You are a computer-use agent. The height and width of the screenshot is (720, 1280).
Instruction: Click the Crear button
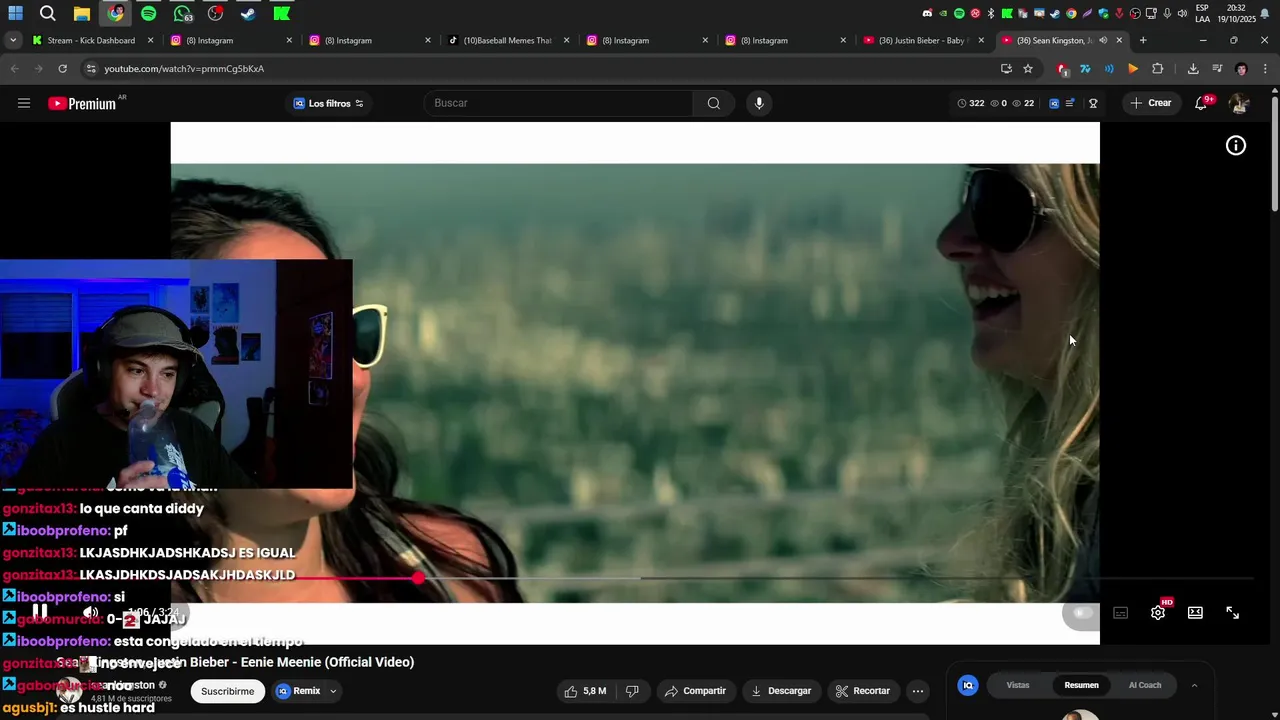click(1150, 103)
